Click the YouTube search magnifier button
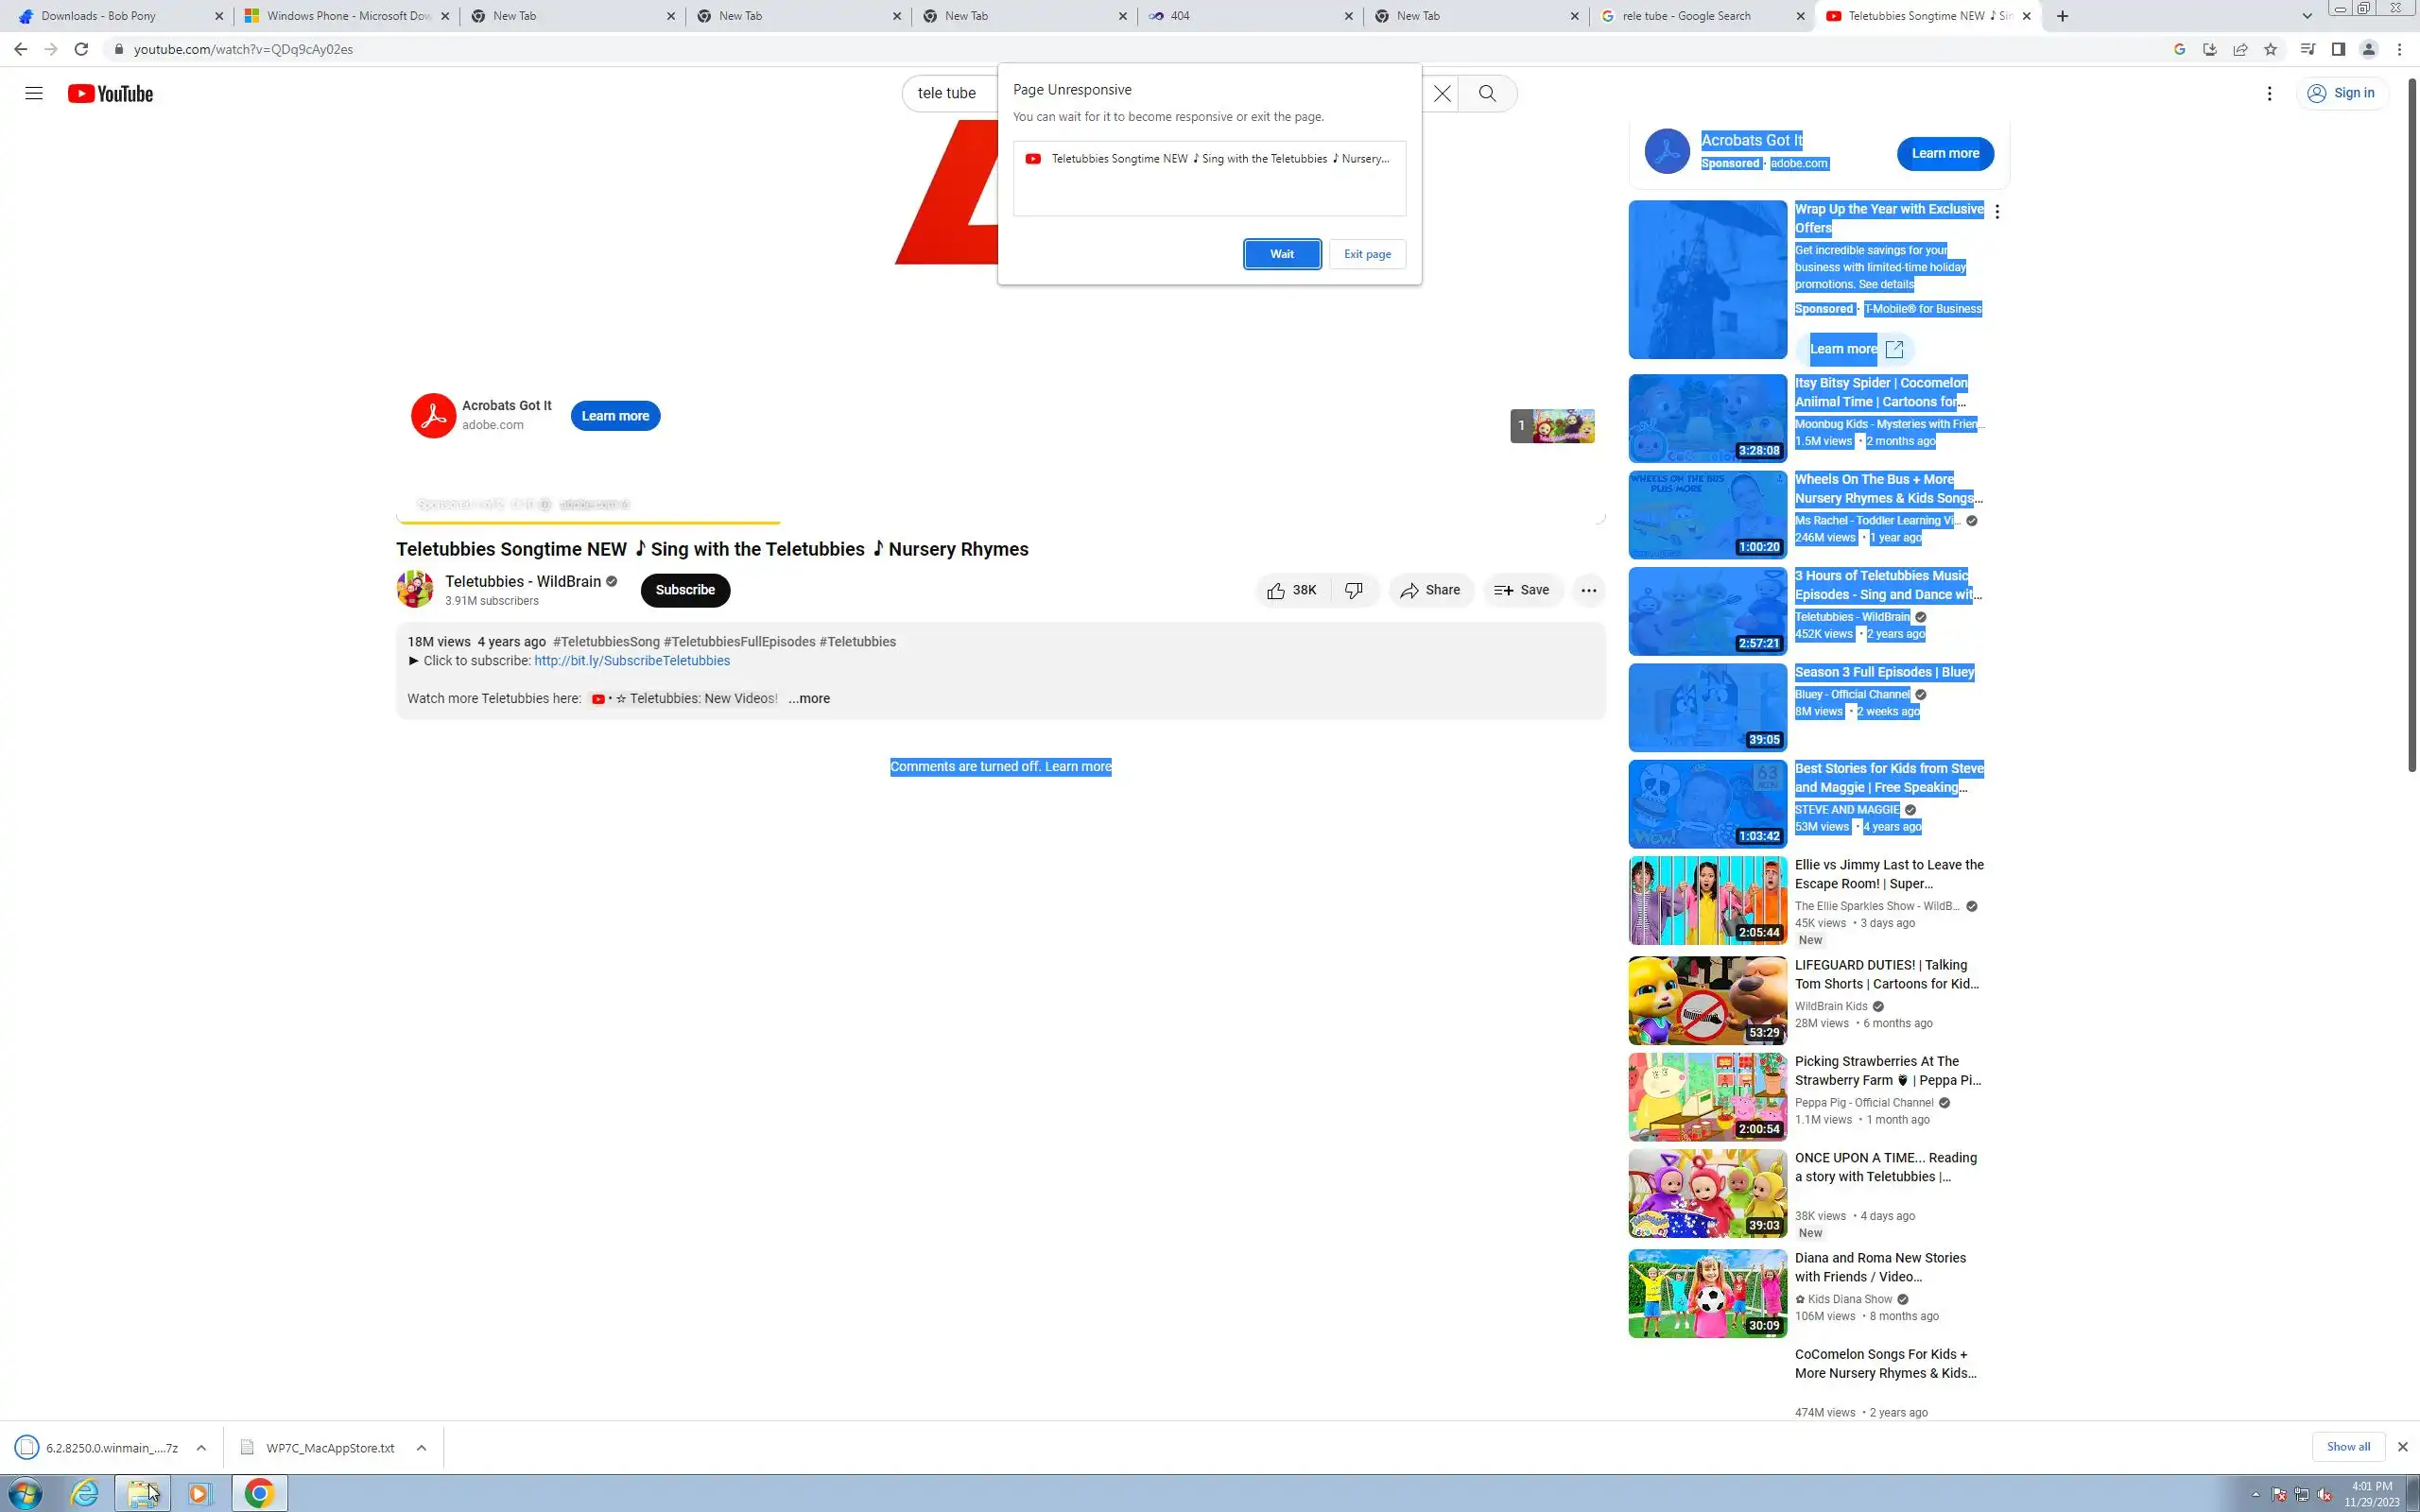 1487,93
